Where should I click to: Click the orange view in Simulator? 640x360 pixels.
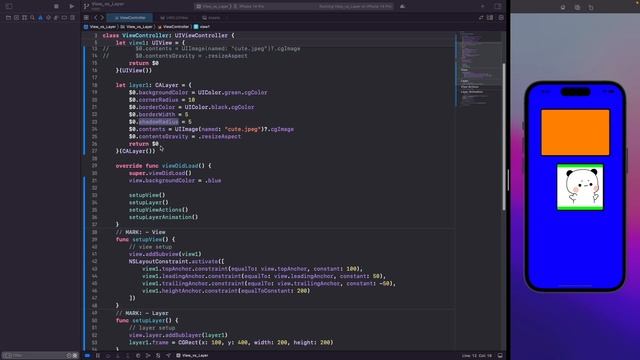pos(575,132)
